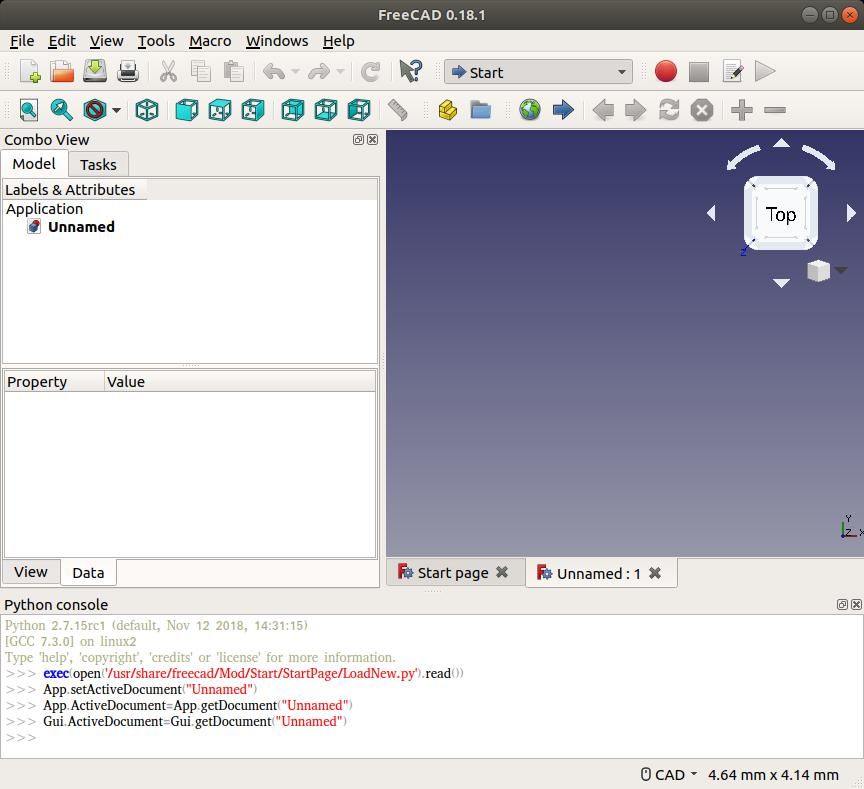Close the Unnamed : 1 document tab
Screen dimensions: 864x789
click(x=655, y=573)
